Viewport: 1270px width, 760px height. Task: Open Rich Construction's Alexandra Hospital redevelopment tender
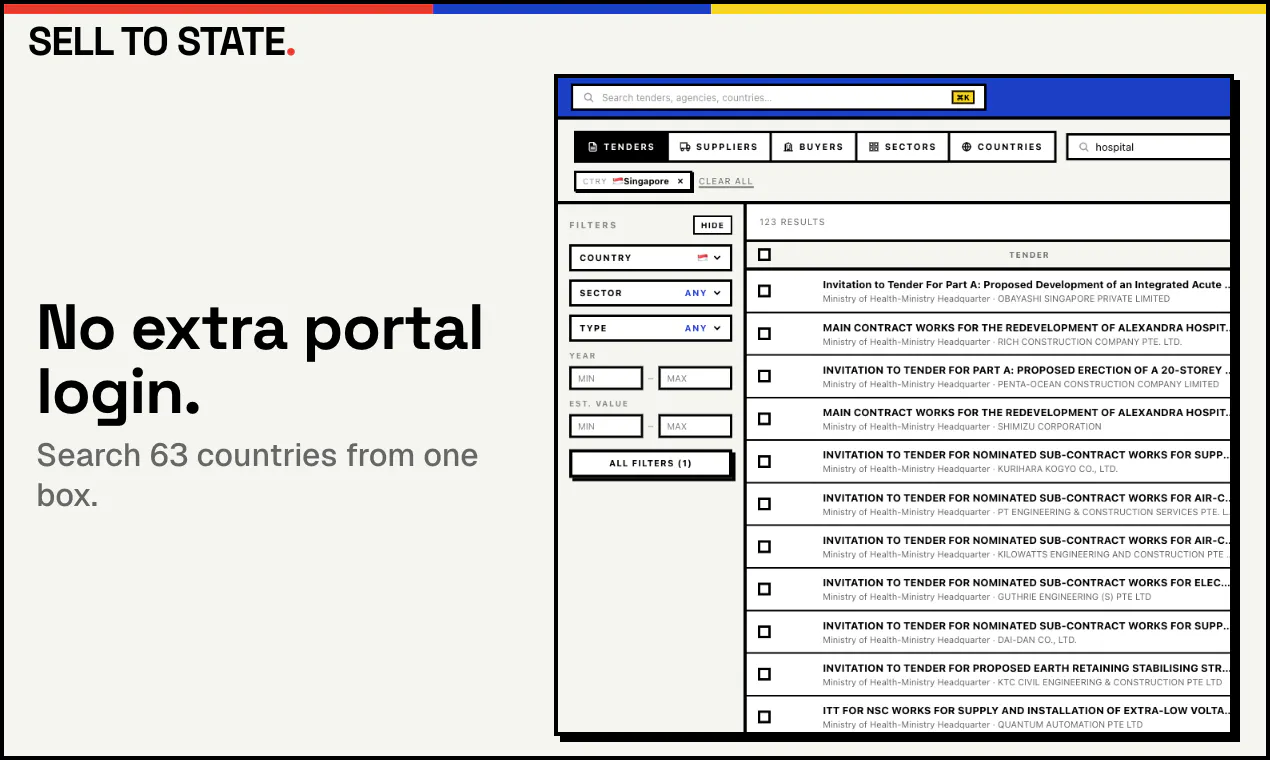tap(1026, 327)
